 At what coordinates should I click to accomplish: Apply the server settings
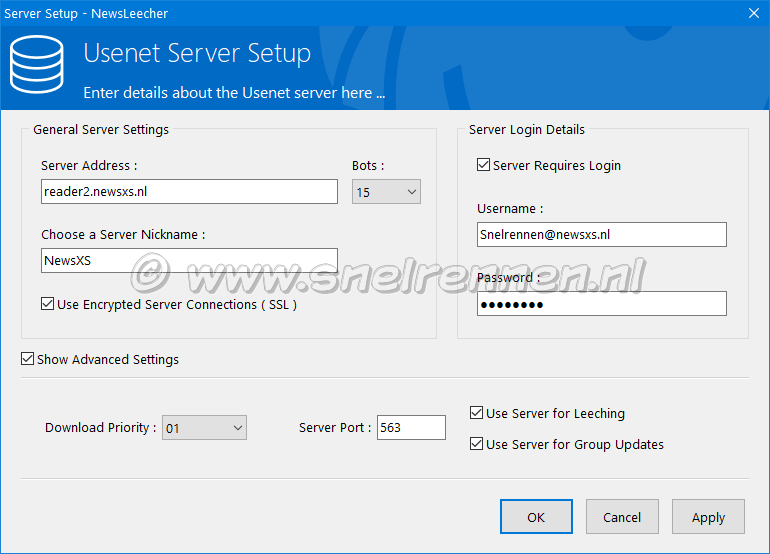click(708, 517)
